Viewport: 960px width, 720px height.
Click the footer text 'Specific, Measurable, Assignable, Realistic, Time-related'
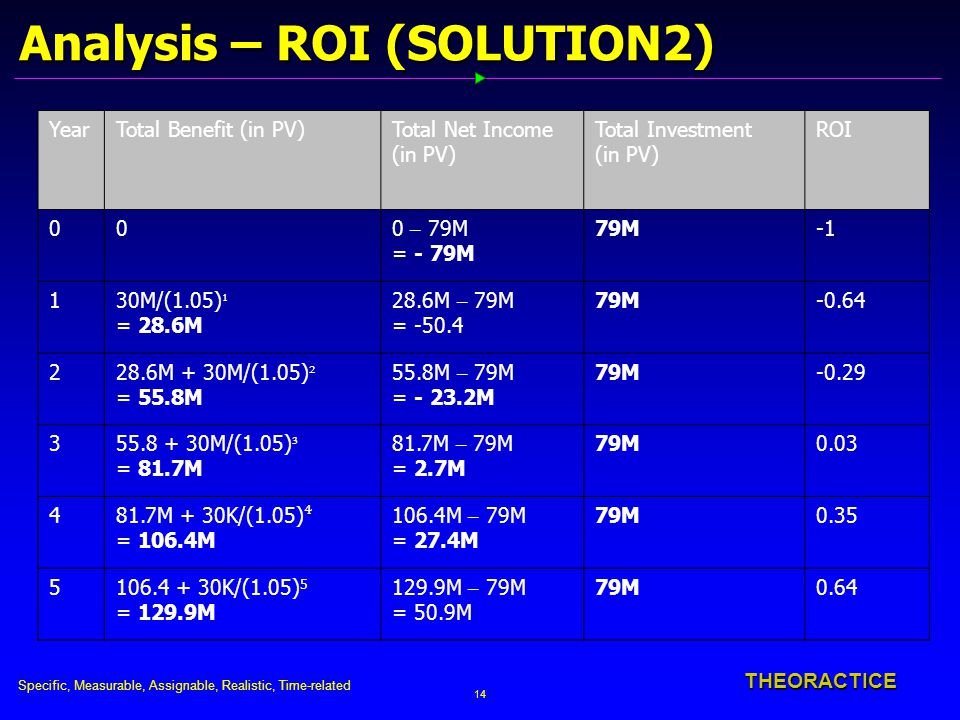click(x=184, y=686)
